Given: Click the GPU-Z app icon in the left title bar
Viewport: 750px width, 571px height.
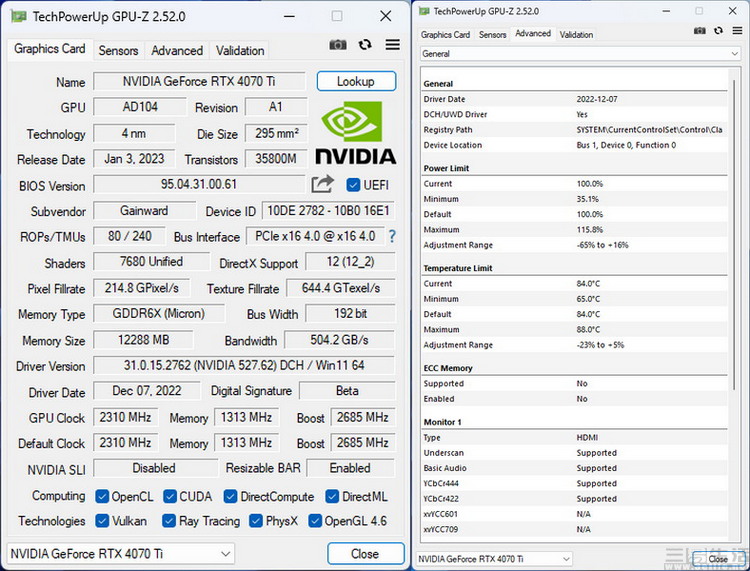Looking at the screenshot, I should [19, 16].
